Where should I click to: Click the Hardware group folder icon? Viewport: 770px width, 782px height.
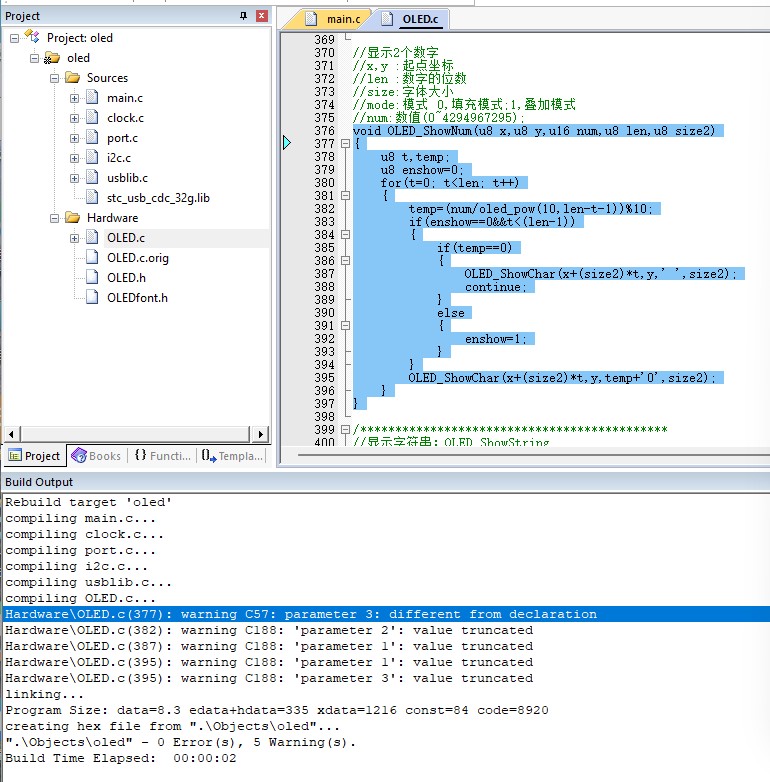(x=72, y=218)
